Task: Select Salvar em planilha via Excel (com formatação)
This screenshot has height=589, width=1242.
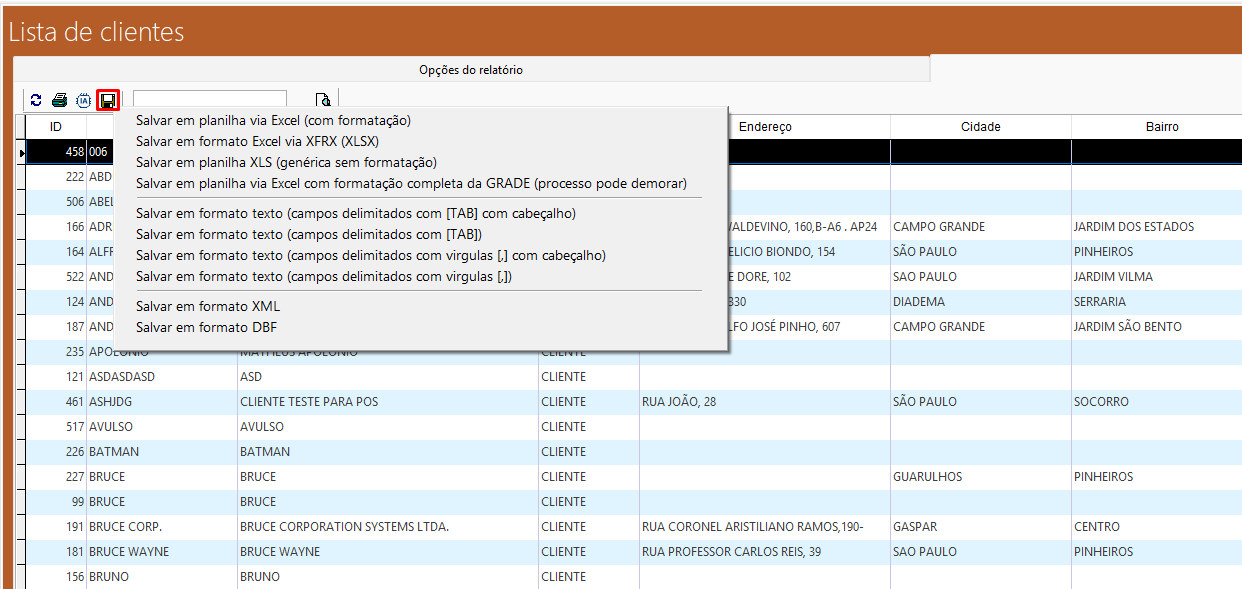Action: click(273, 120)
